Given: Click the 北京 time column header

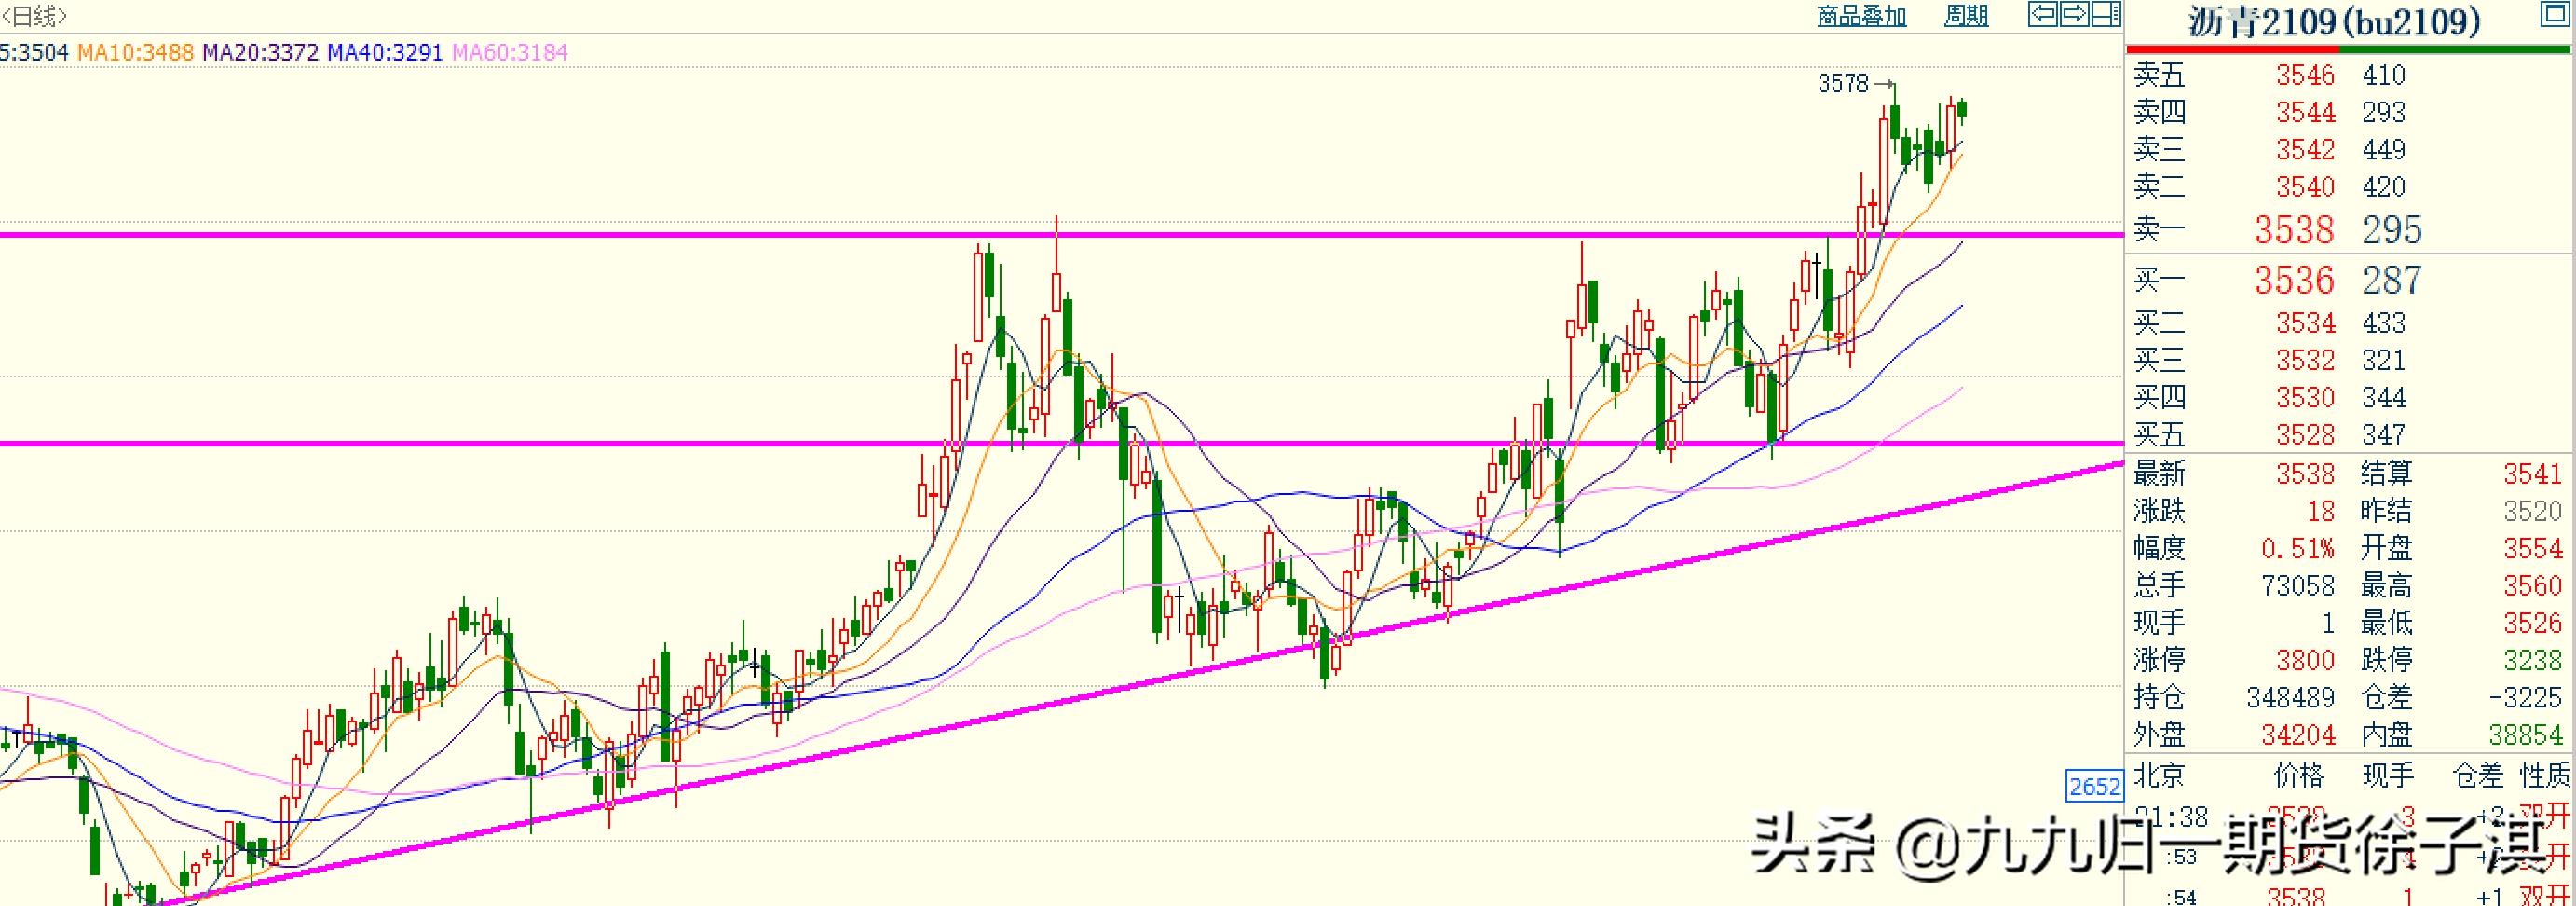Looking at the screenshot, I should point(2159,775).
